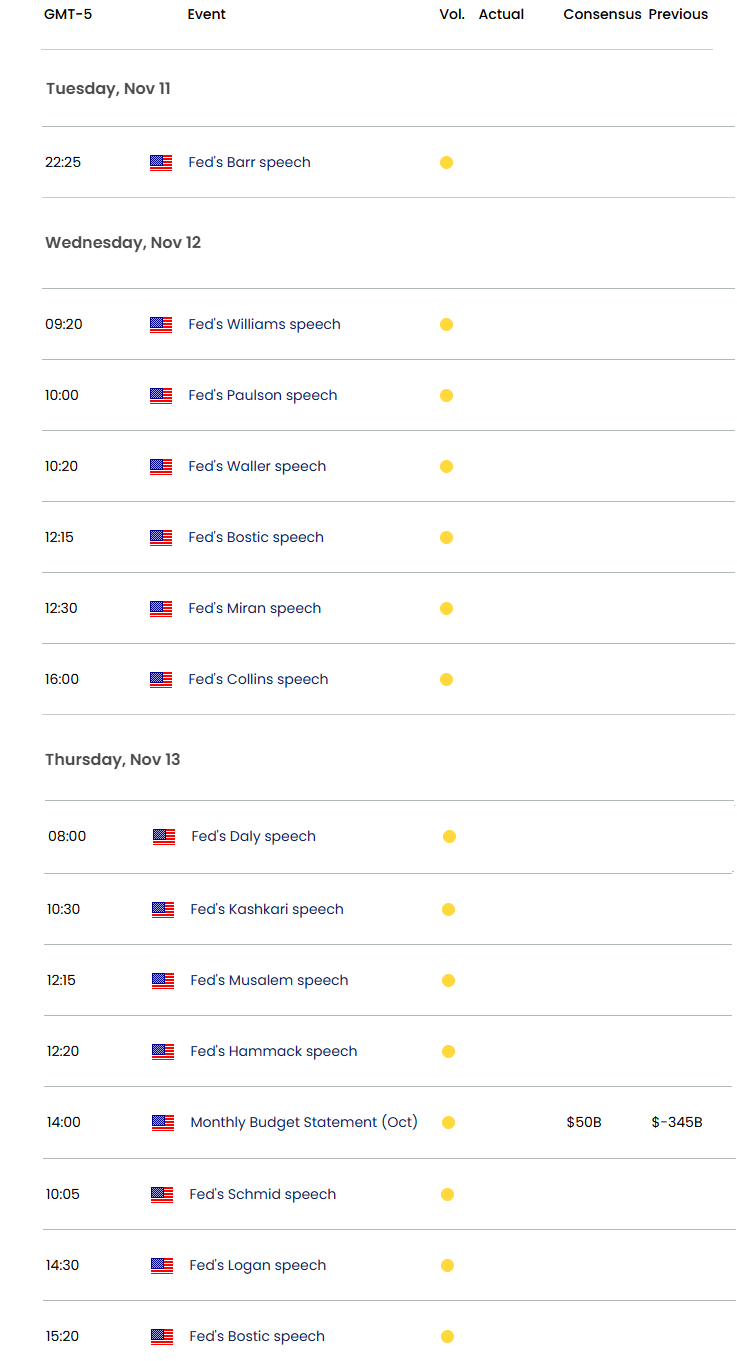
Task: Click the Vol. column header
Action: point(452,15)
